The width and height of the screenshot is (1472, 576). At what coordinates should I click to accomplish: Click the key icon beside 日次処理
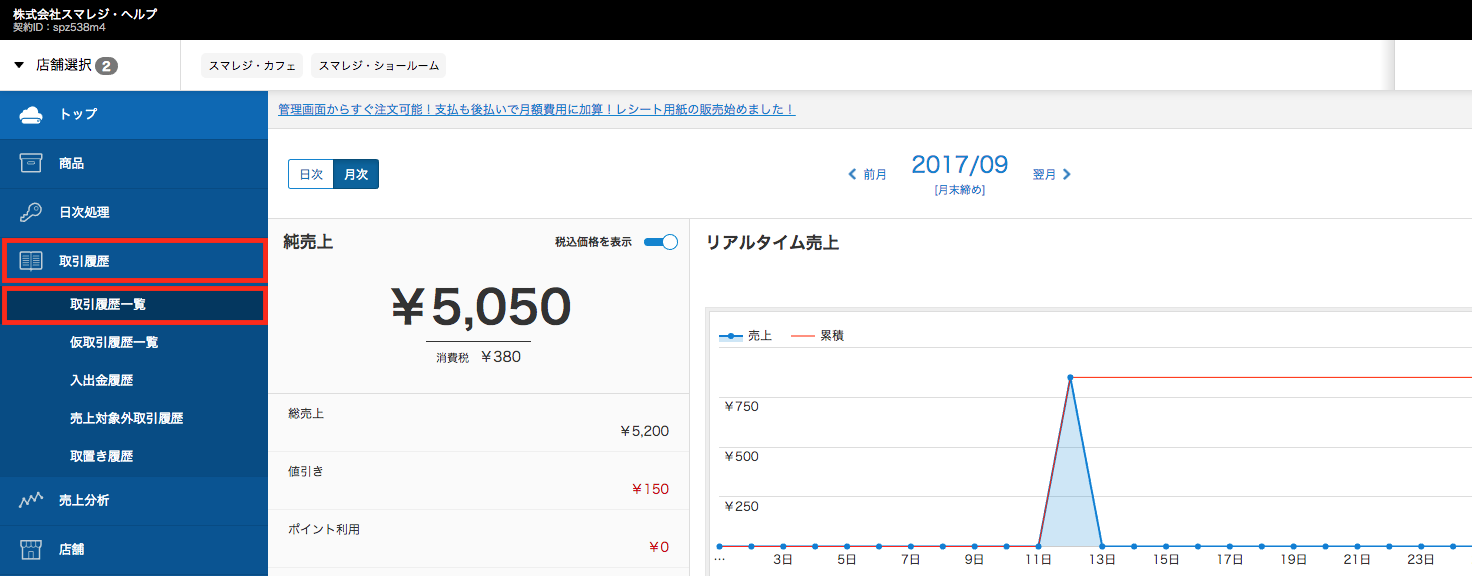pos(31,212)
